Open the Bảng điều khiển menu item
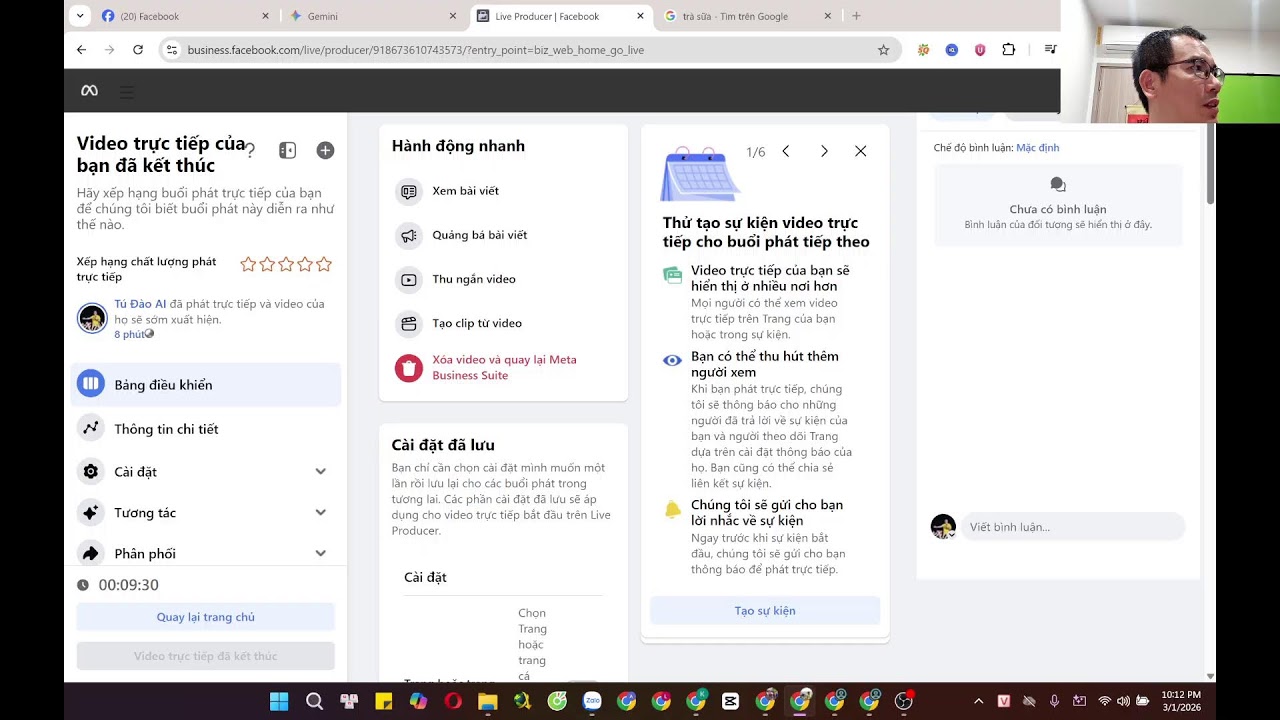The image size is (1280, 720). point(206,385)
